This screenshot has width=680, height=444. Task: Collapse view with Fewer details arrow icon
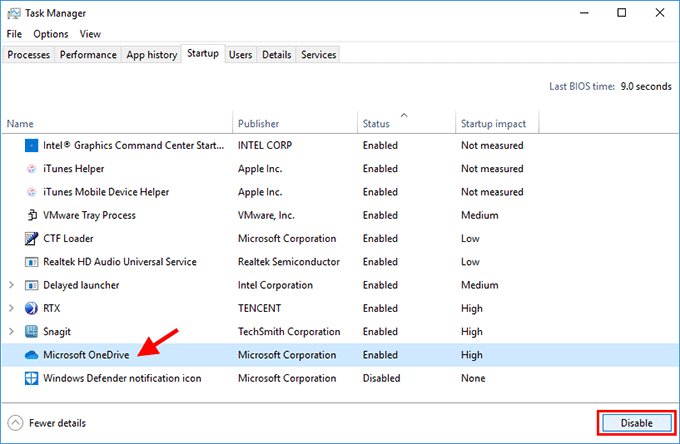15,423
